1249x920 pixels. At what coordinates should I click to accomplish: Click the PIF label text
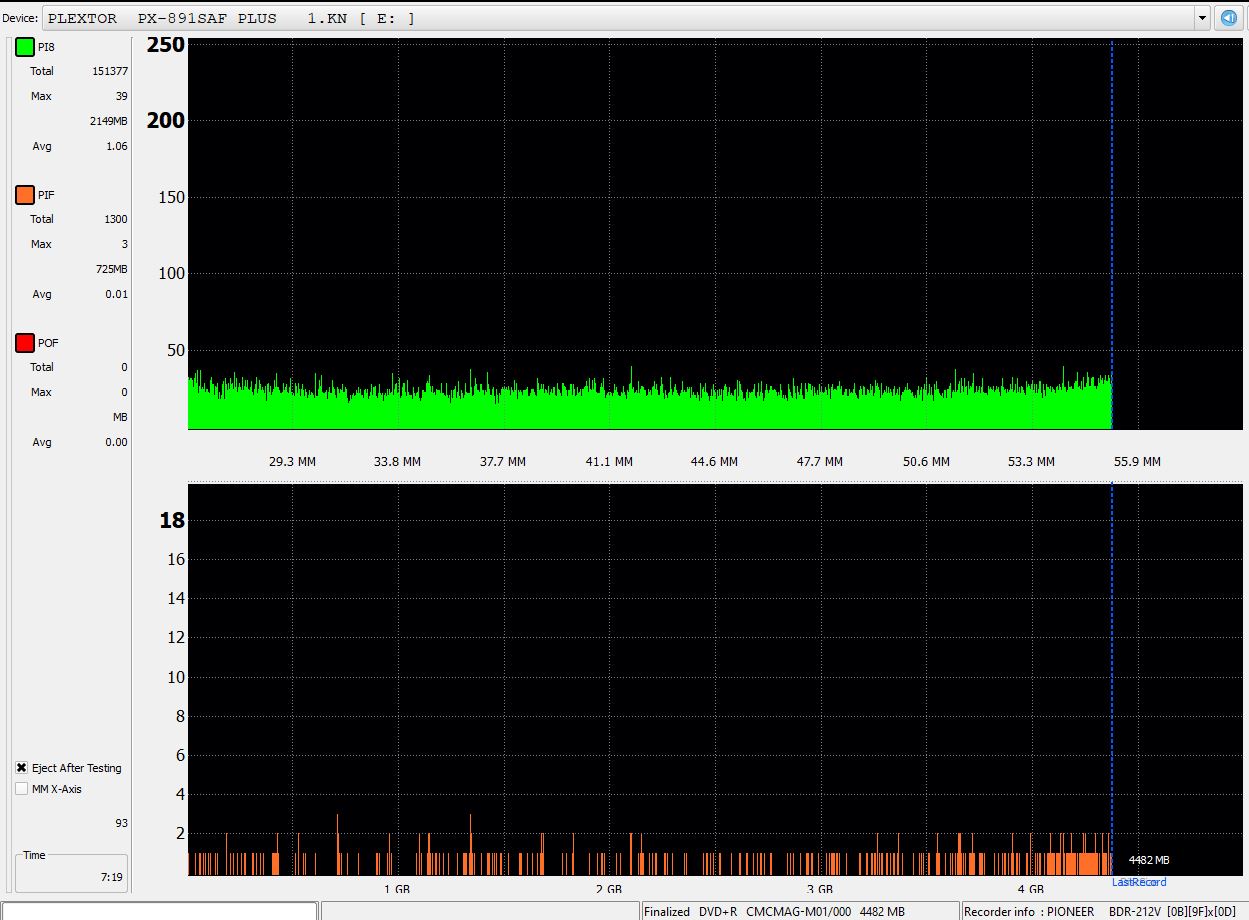[46, 195]
